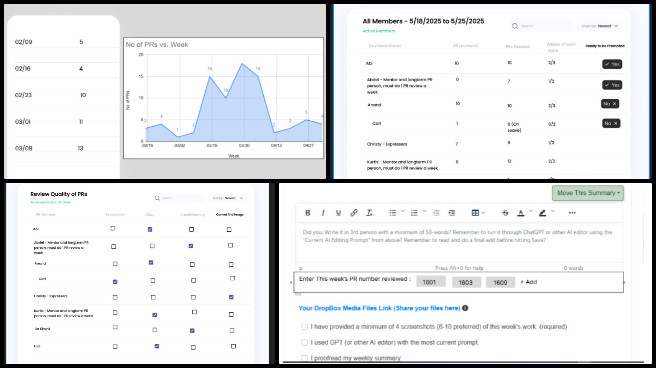Open Sort by dropdown in All Members panel

click(x=600, y=26)
